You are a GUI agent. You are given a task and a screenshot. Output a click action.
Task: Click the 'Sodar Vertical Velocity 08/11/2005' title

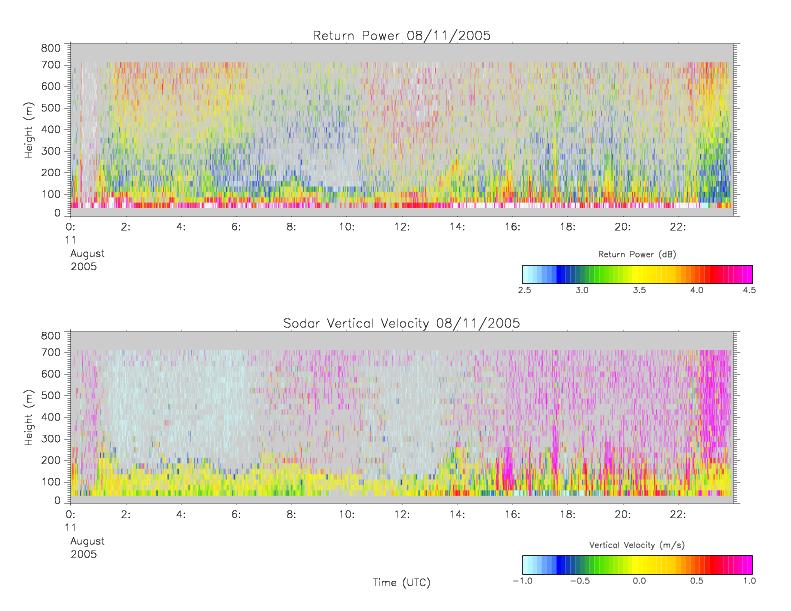[402, 323]
